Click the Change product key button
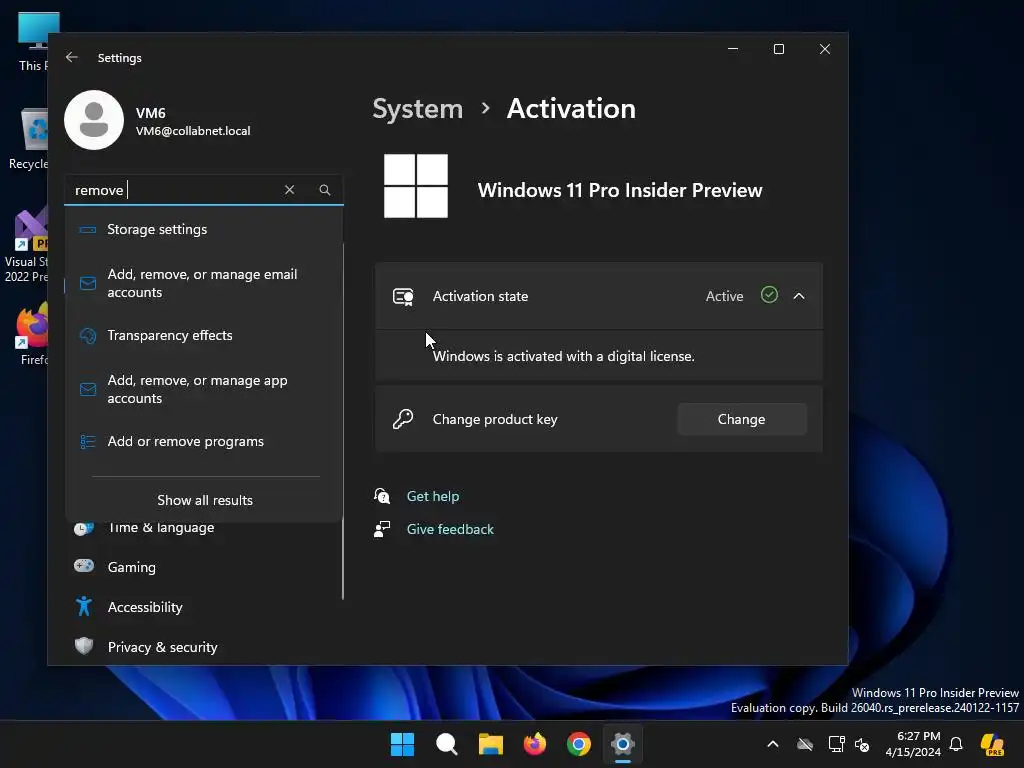Screen dimensions: 1024x768 (x=742, y=419)
